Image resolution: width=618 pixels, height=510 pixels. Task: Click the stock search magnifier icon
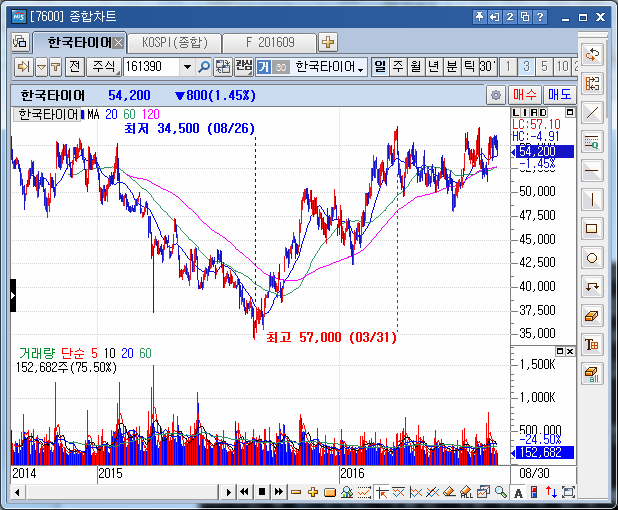pos(204,67)
